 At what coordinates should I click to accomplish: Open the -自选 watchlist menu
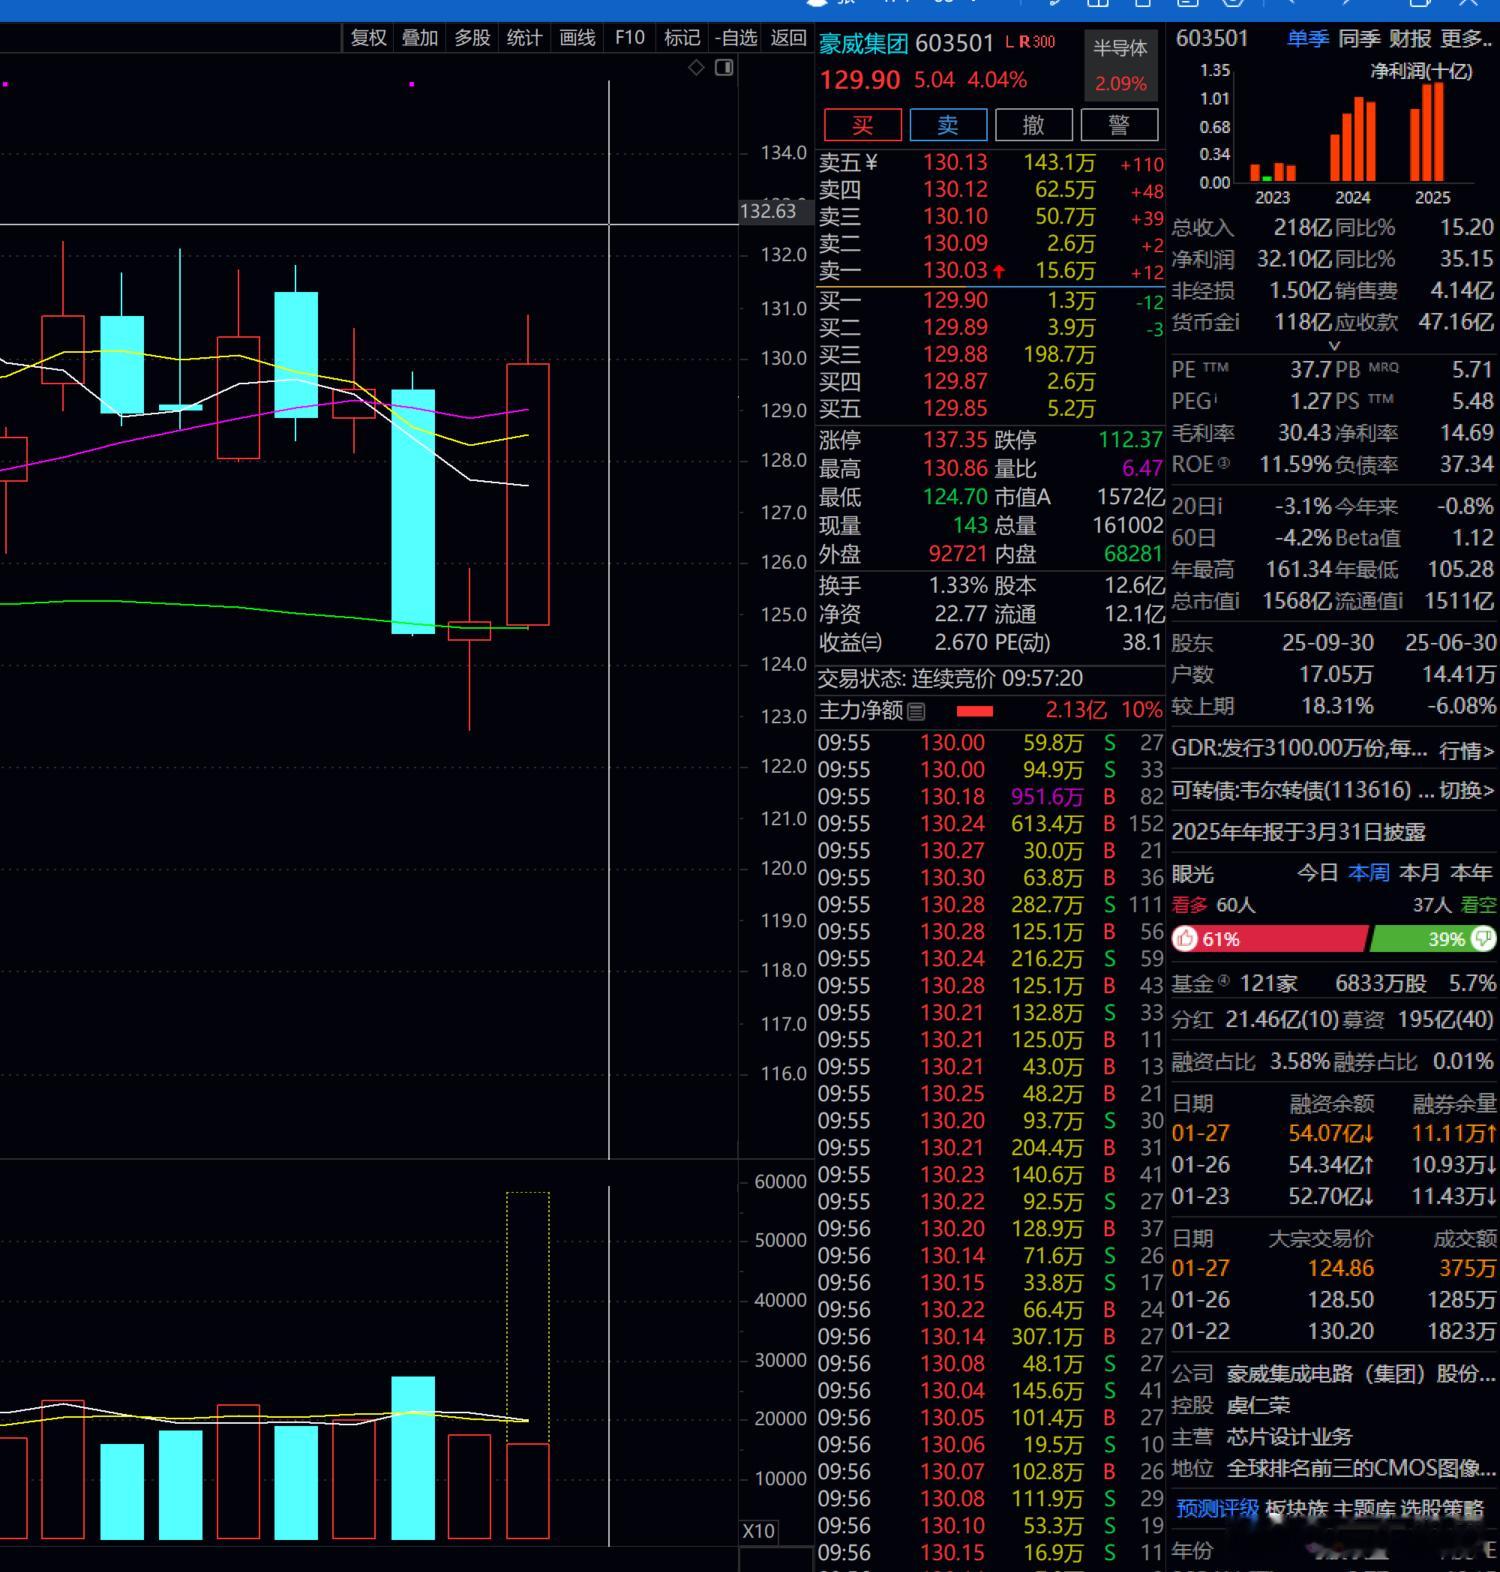coord(735,38)
